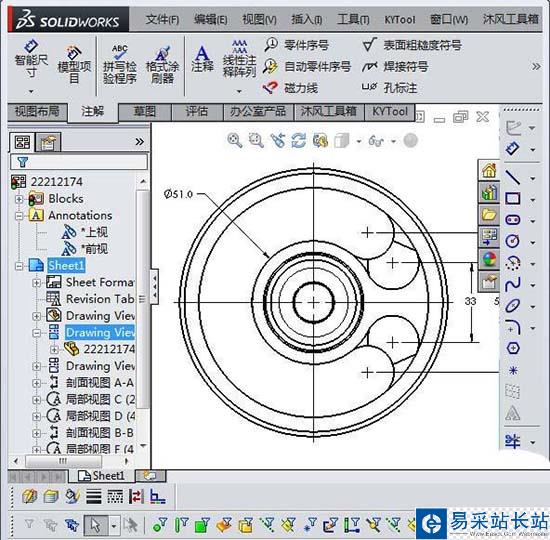Click the Model Items button (模型项目)
This screenshot has width=550, height=540.
pyautogui.click(x=74, y=65)
